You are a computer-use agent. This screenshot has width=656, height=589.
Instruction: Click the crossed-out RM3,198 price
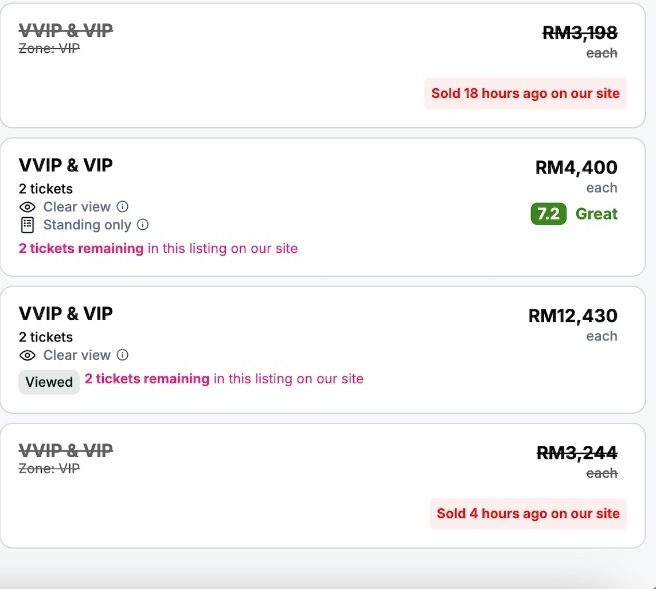click(x=580, y=33)
